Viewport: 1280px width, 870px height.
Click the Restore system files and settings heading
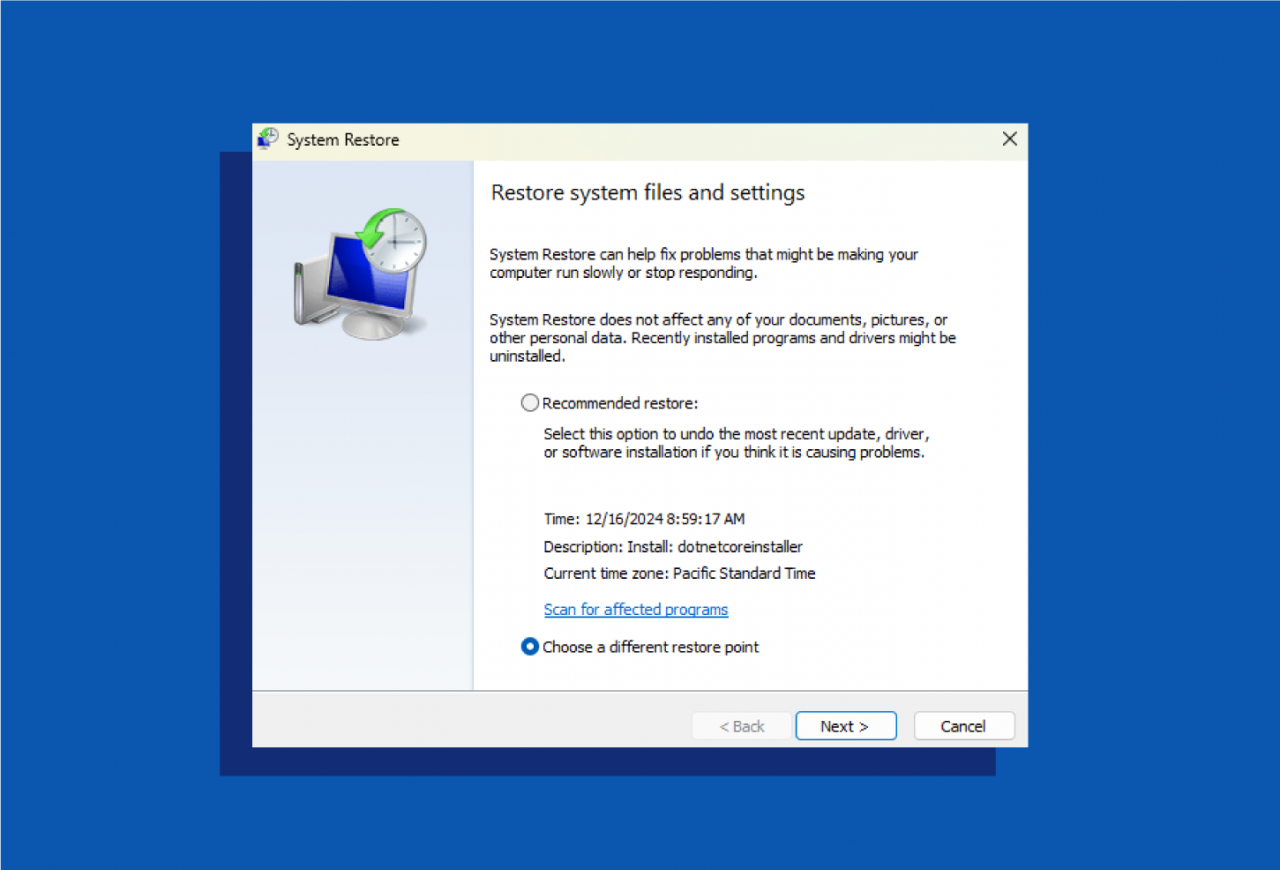tap(647, 192)
